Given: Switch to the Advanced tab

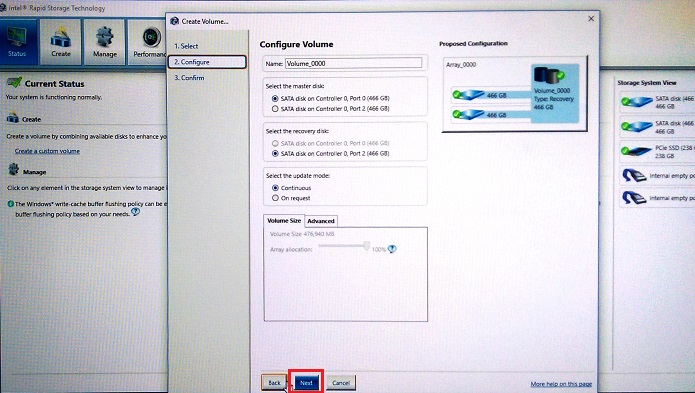Looking at the screenshot, I should (x=320, y=221).
